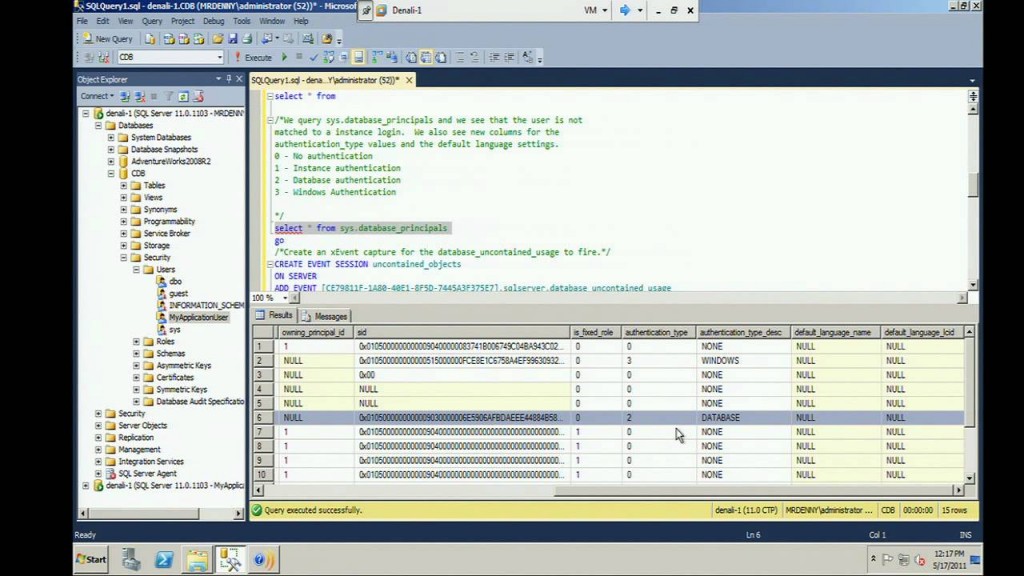The width and height of the screenshot is (1024, 576).
Task: Click the Filter icon in Object Explorer
Action: pos(169,96)
